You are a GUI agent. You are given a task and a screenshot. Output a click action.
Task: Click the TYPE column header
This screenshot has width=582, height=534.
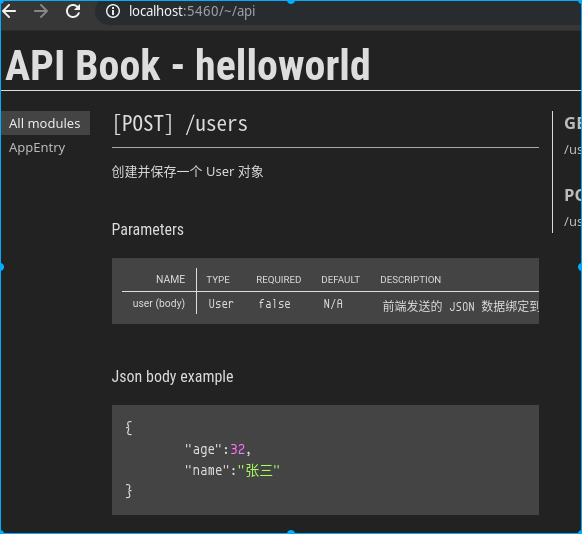218,279
